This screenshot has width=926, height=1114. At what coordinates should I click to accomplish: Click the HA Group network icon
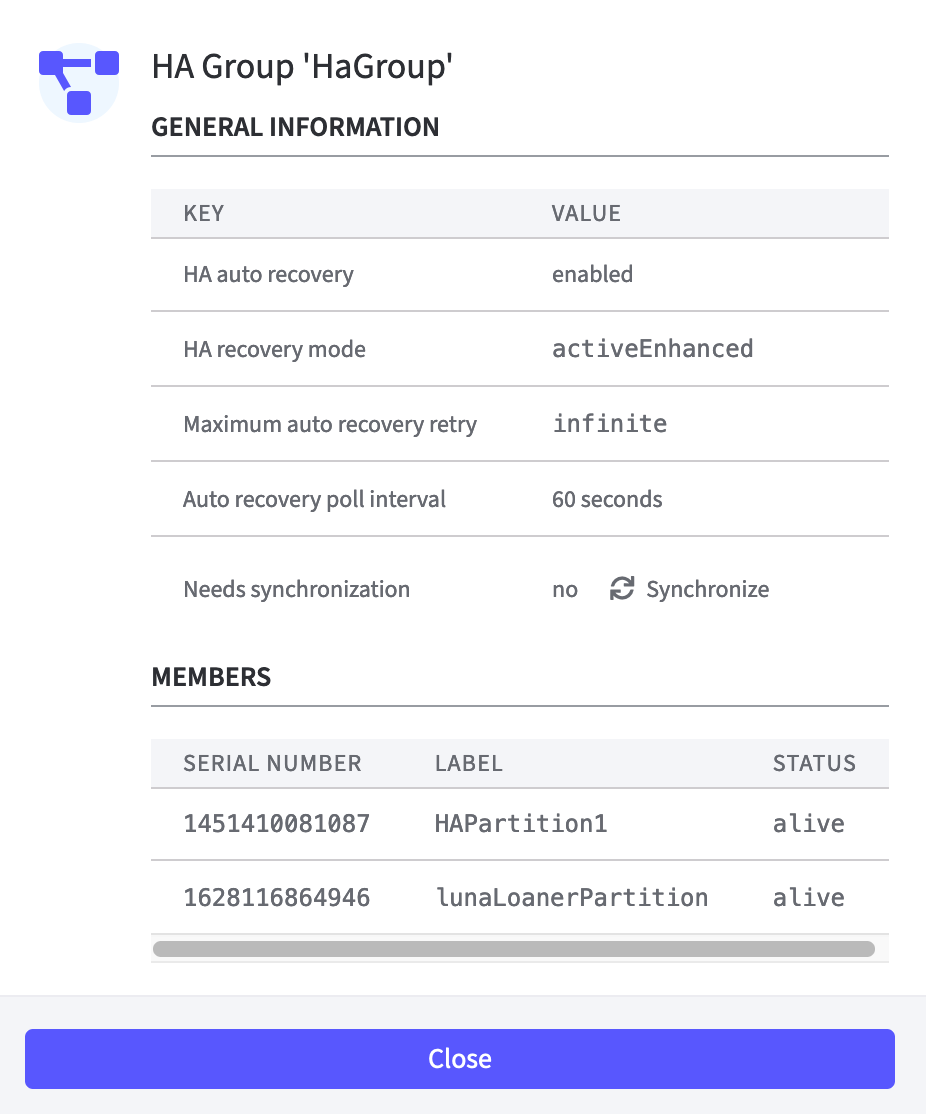[78, 84]
